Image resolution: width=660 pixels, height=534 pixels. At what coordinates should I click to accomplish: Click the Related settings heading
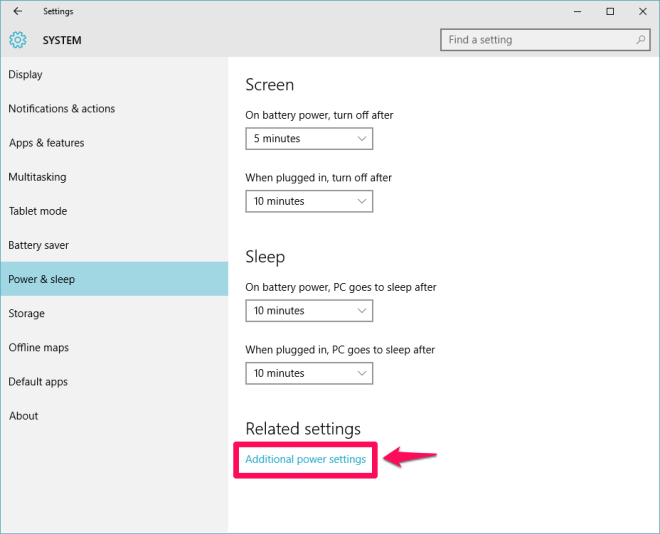tap(303, 428)
